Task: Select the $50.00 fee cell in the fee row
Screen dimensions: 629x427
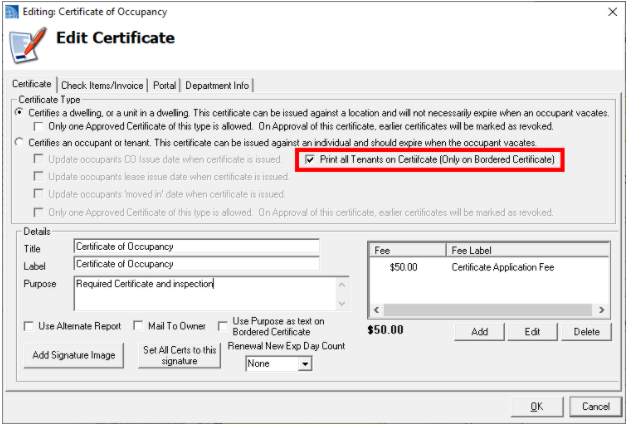Action: (404, 267)
